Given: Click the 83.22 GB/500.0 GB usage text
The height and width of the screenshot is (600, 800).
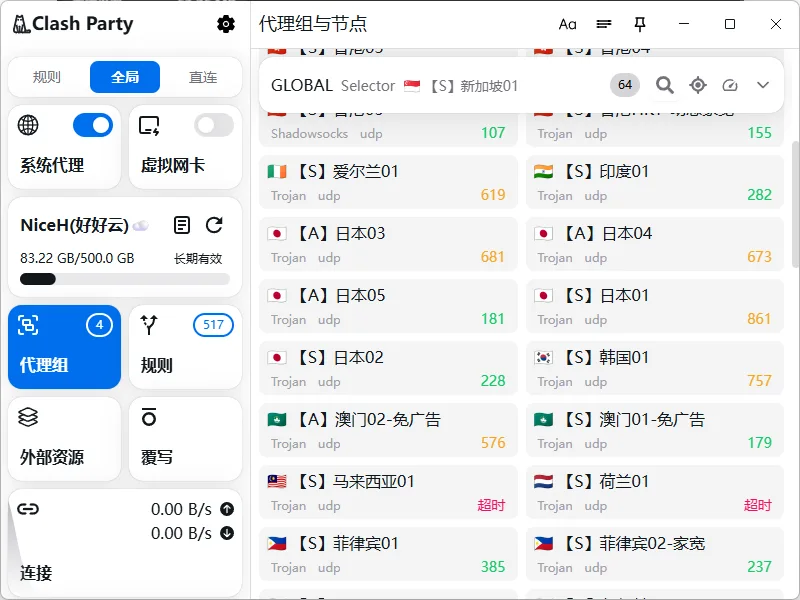Looking at the screenshot, I should [x=77, y=258].
